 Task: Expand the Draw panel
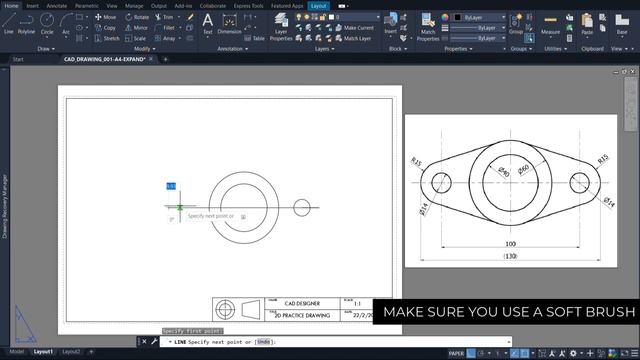coord(46,49)
